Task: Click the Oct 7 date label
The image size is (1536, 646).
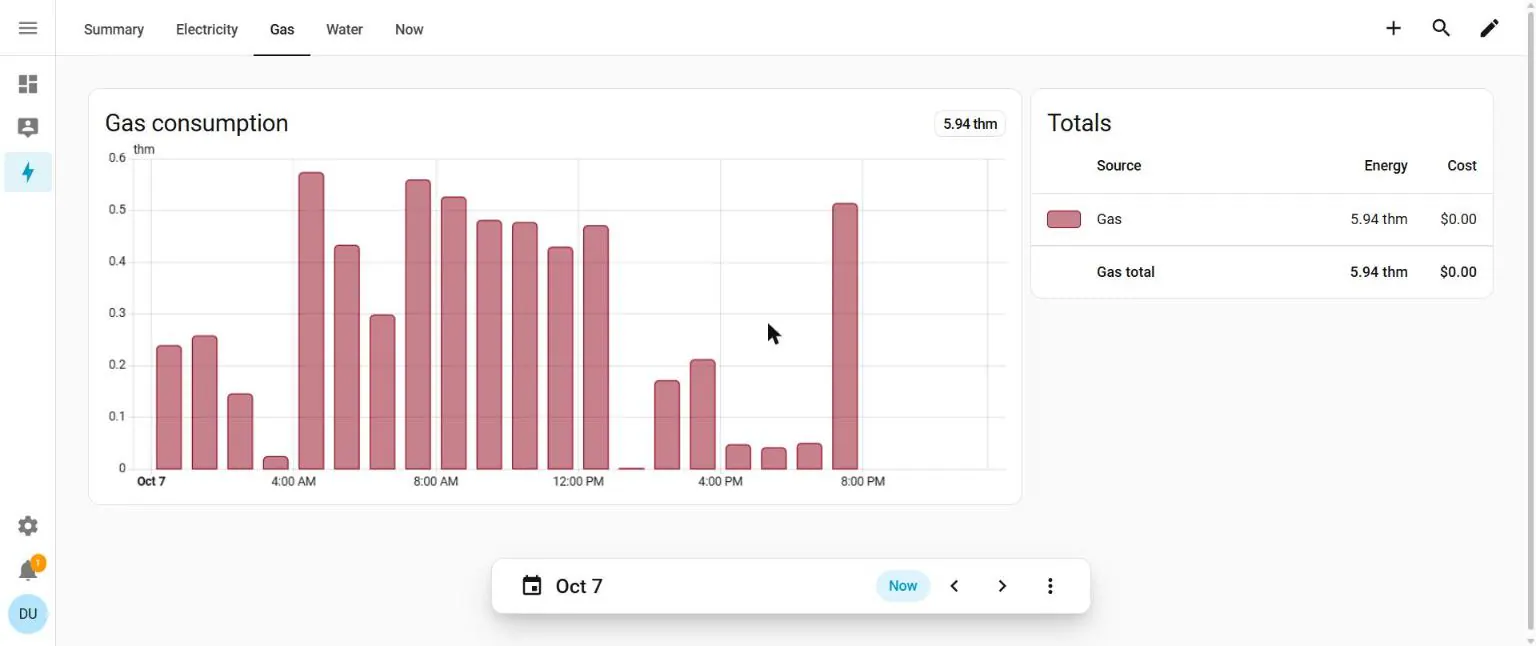Action: pos(579,586)
